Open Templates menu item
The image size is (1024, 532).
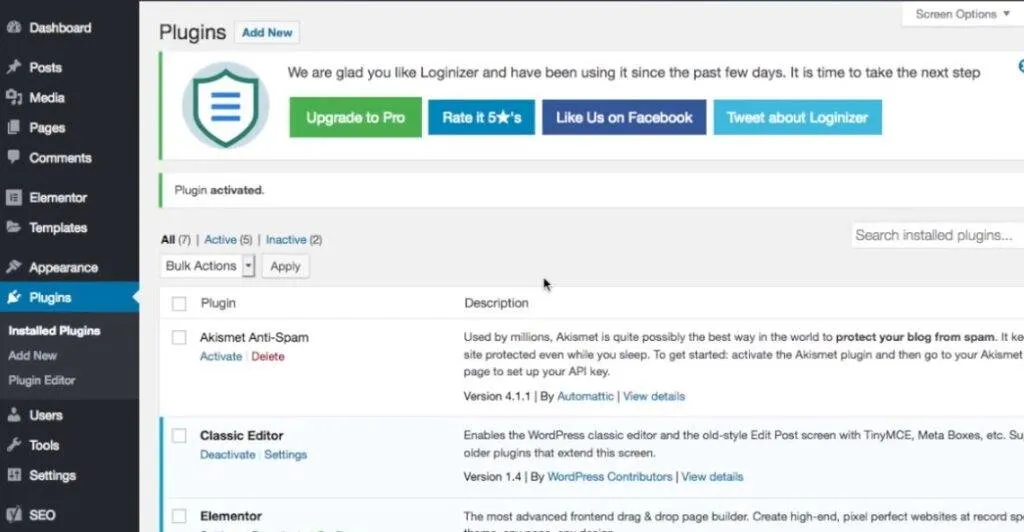pos(58,227)
